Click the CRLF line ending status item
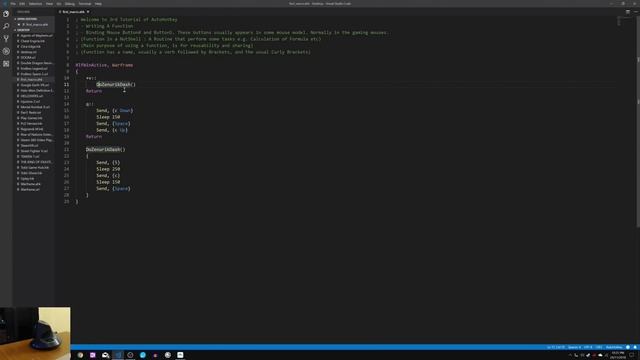 click(x=599, y=347)
